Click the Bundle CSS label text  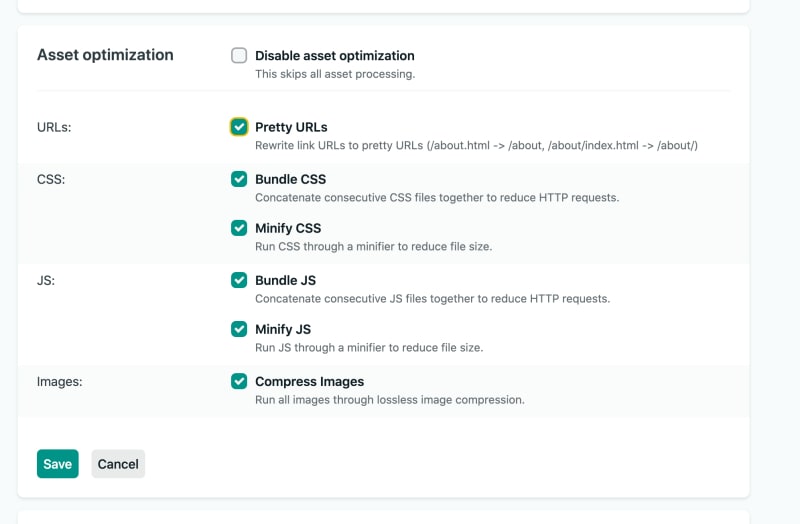(x=290, y=180)
